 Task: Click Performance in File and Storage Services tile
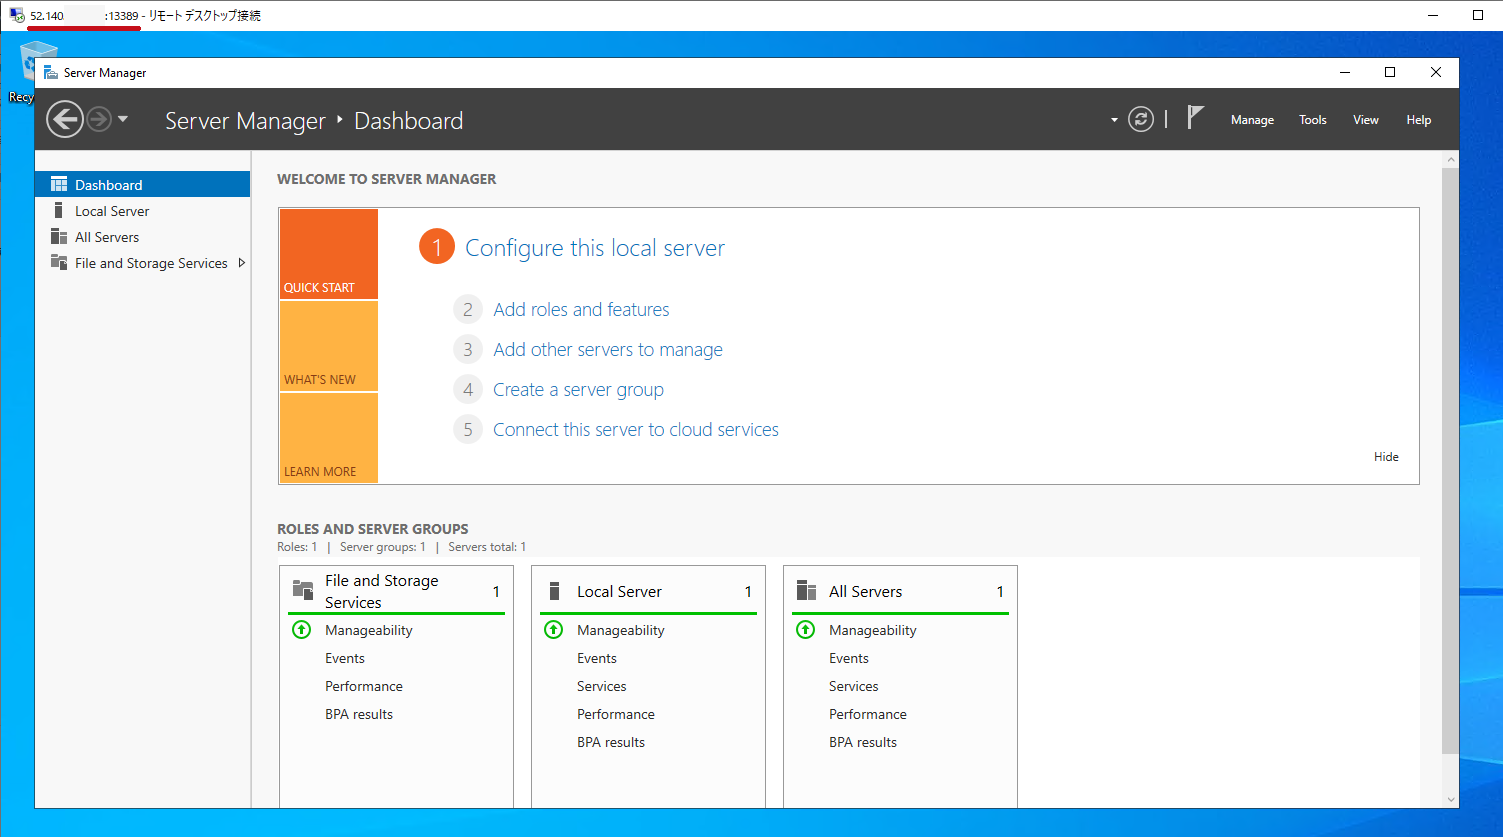pyautogui.click(x=364, y=686)
